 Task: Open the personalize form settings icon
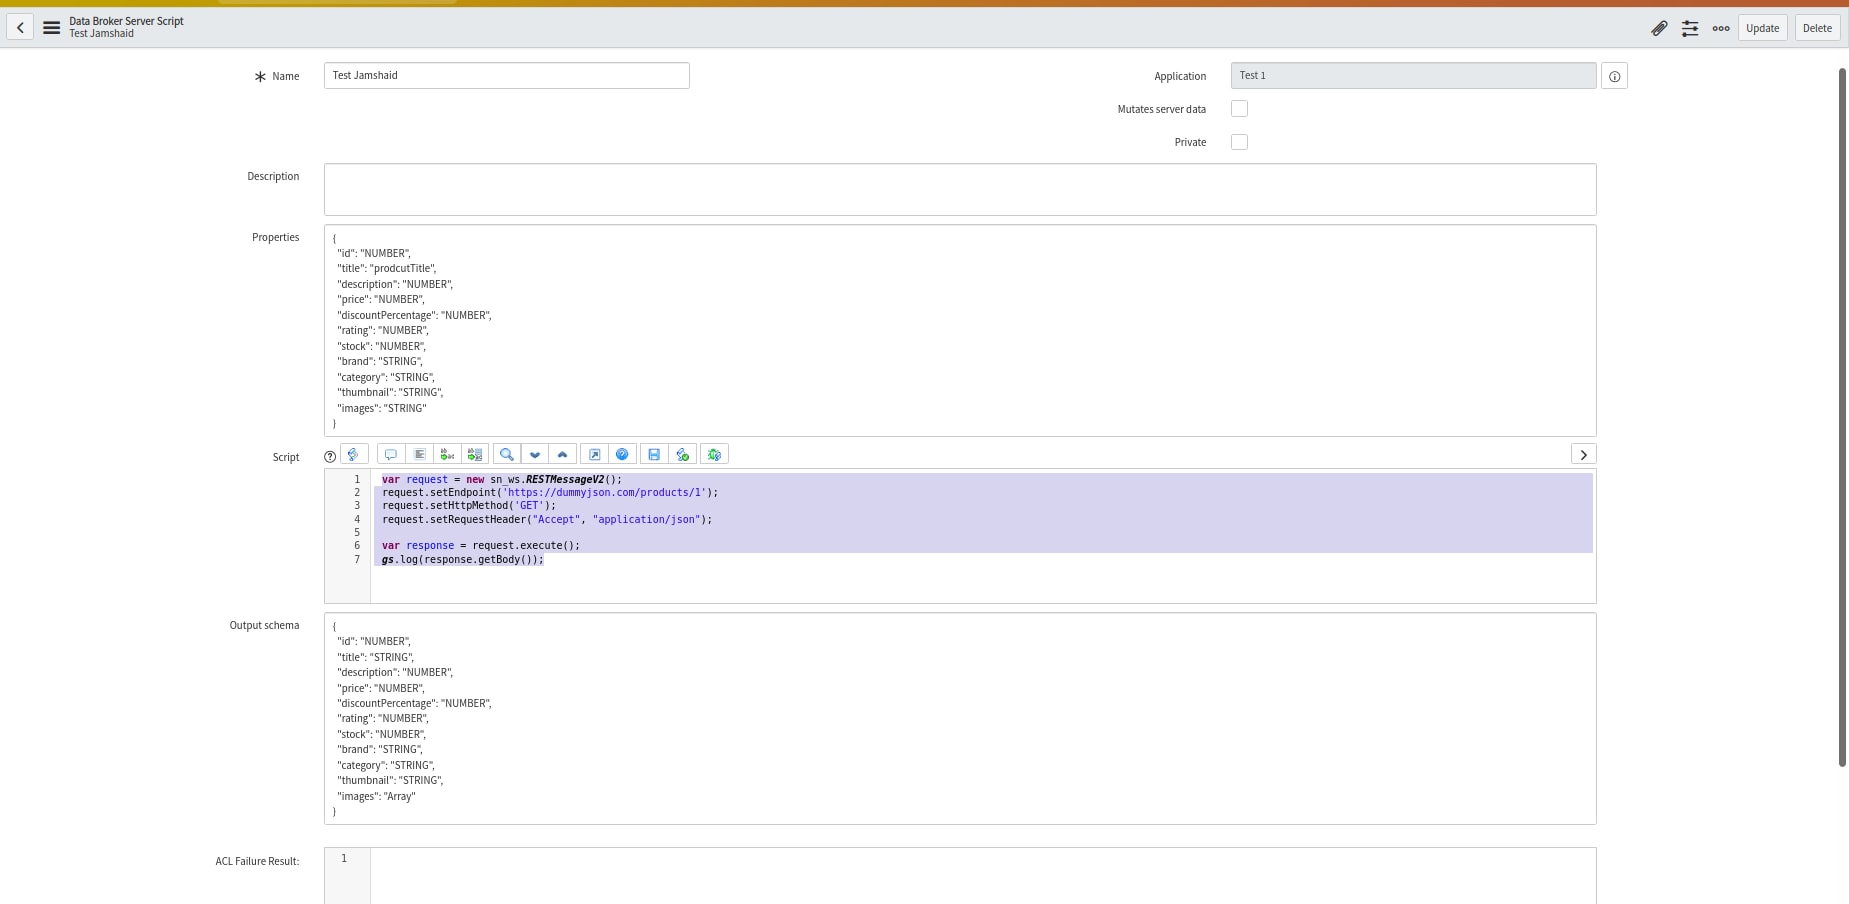(1690, 28)
